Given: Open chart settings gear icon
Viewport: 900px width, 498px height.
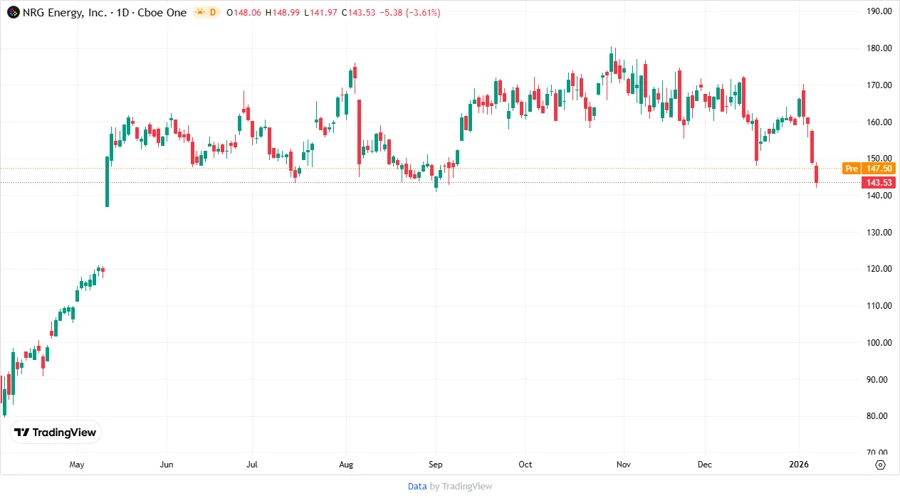Looking at the screenshot, I should pos(880,465).
